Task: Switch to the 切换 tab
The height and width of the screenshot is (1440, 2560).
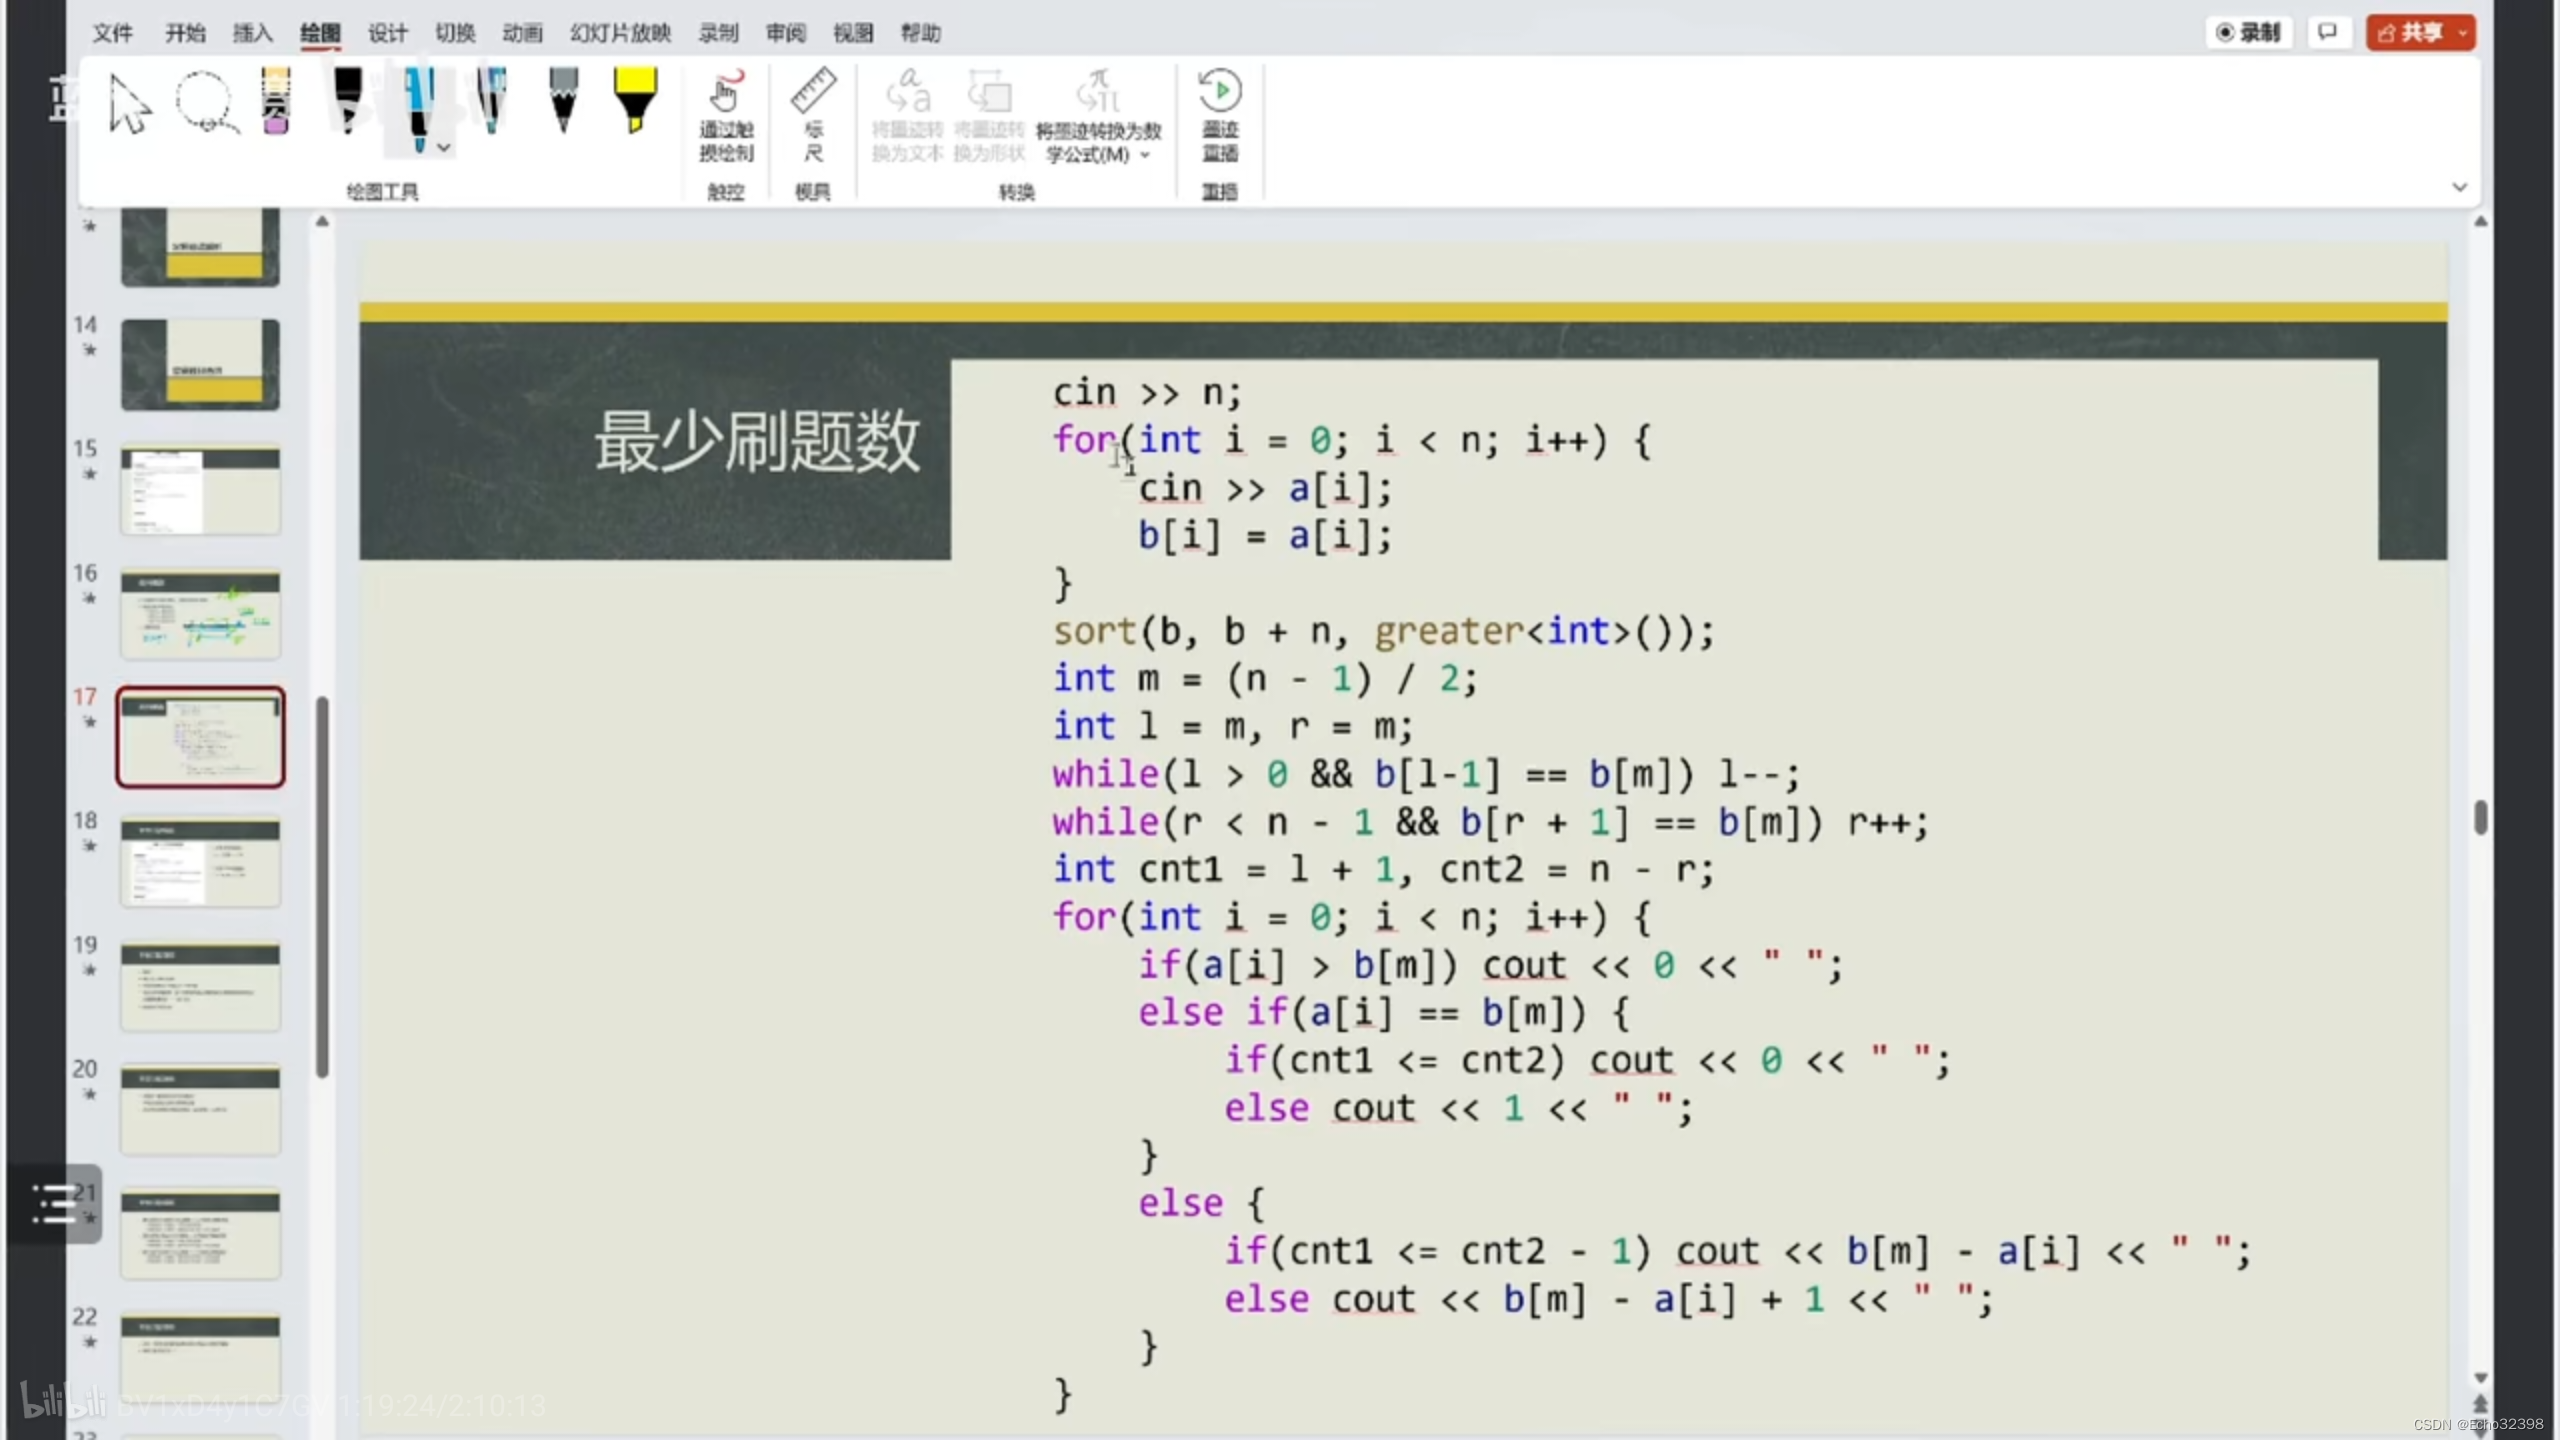Action: [455, 33]
